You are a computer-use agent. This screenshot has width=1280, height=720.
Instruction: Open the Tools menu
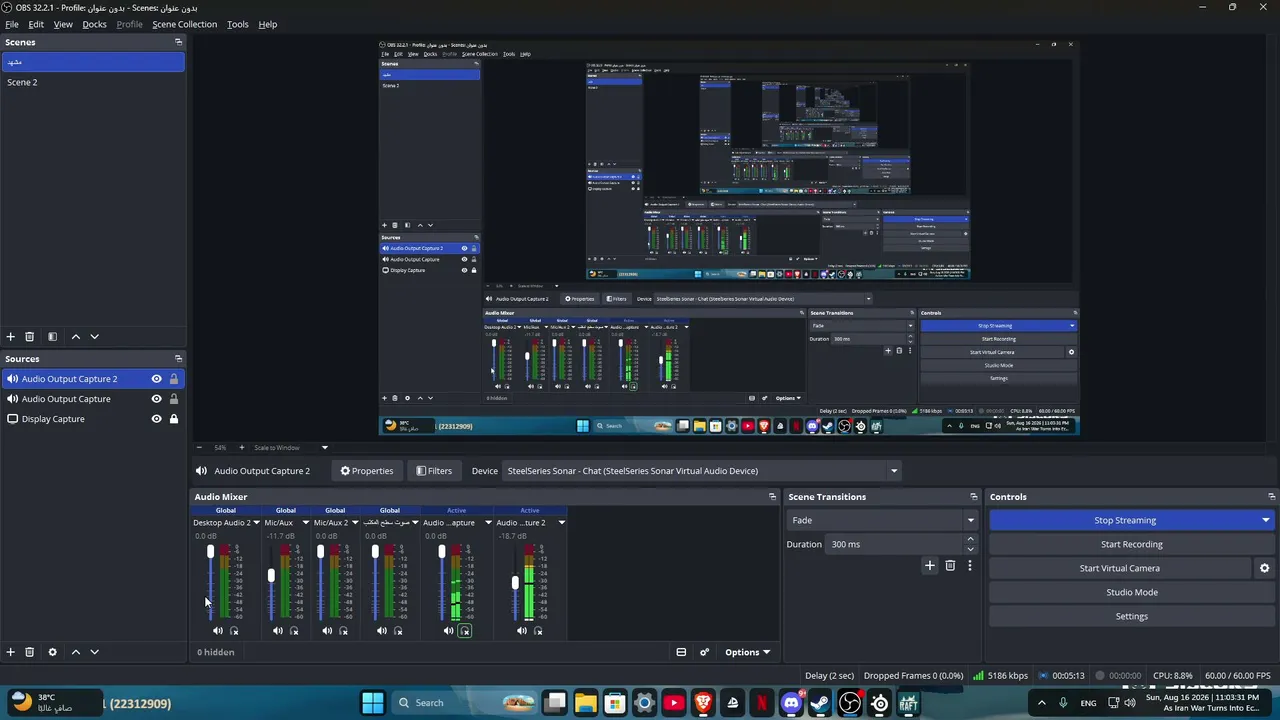click(237, 24)
